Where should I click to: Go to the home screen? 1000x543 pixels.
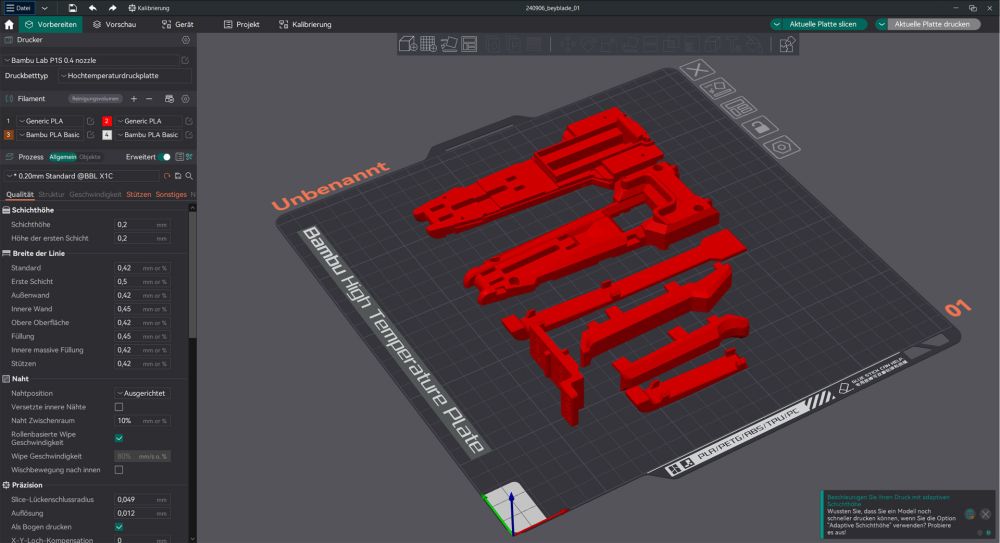point(9,24)
